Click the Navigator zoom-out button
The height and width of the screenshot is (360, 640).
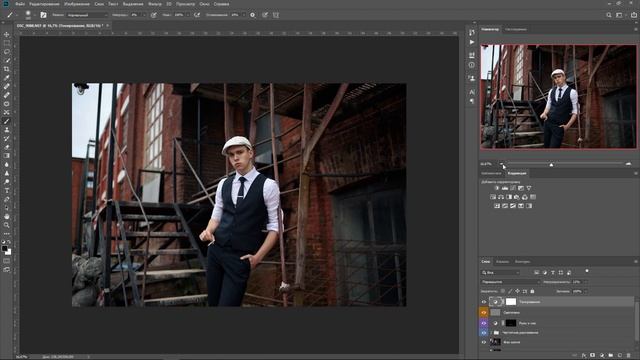(502, 164)
